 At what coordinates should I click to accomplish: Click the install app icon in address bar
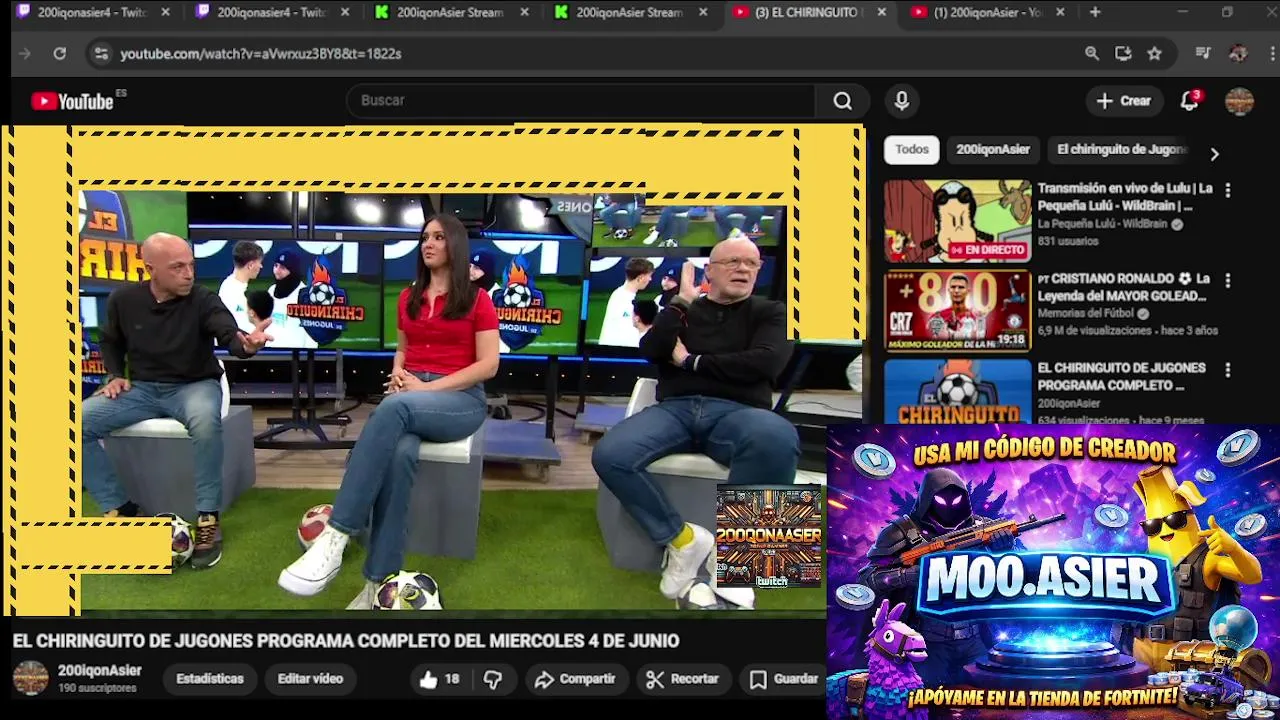coord(1123,54)
